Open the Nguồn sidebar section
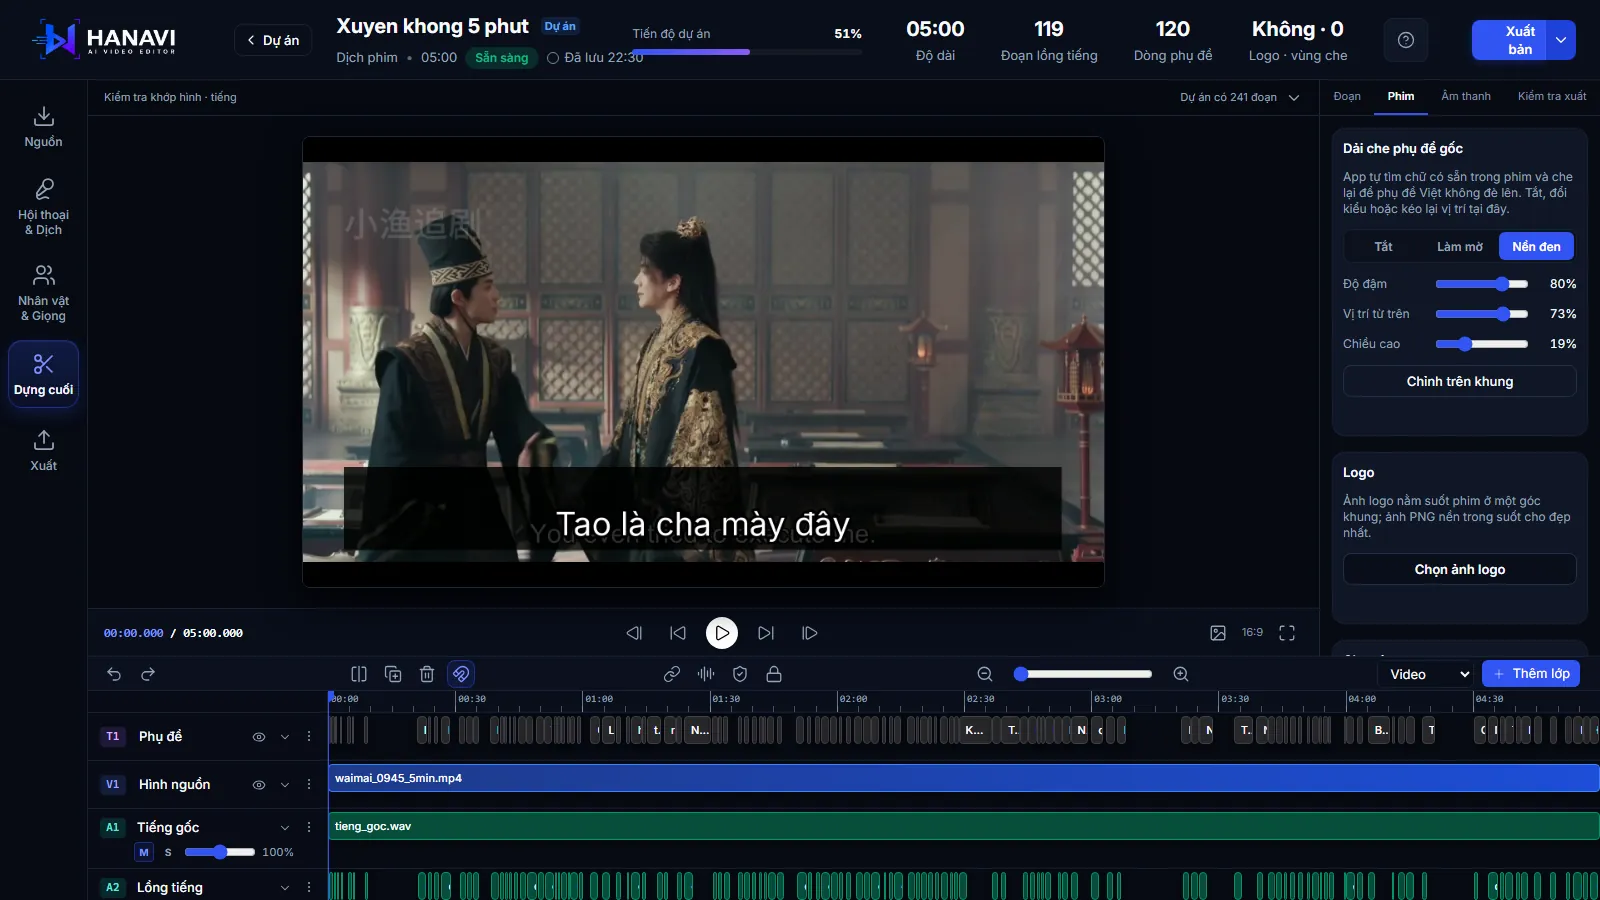This screenshot has height=900, width=1600. pyautogui.click(x=43, y=127)
